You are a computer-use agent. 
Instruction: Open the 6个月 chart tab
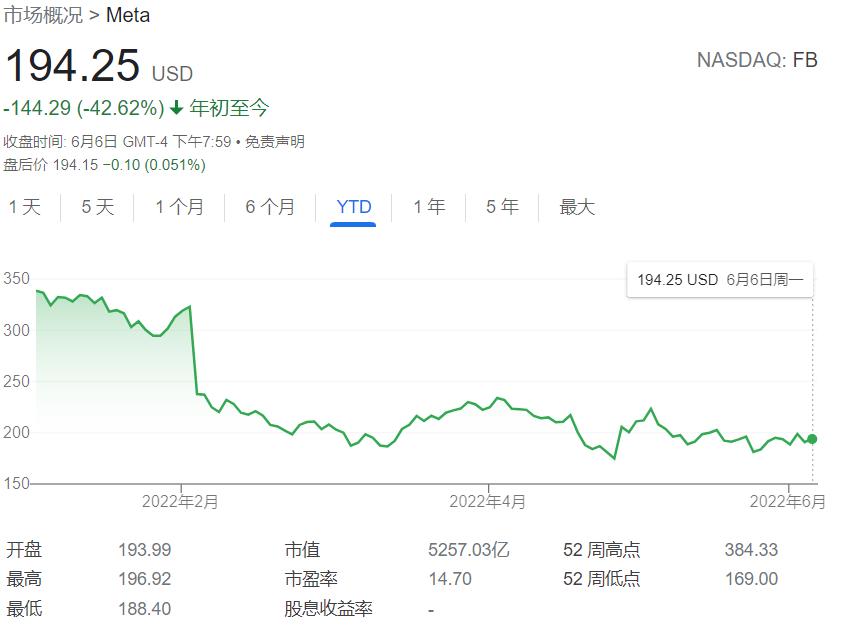(x=270, y=207)
